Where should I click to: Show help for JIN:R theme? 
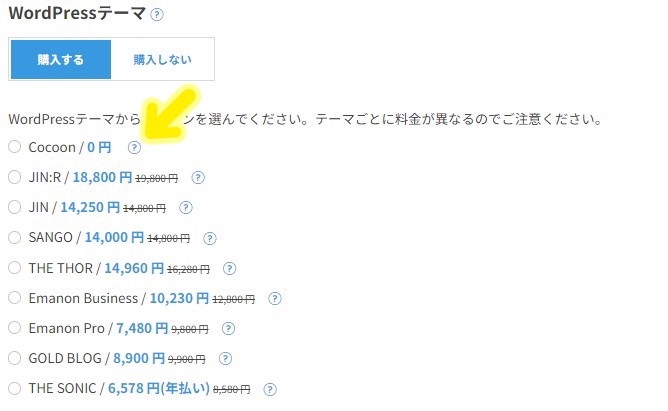(198, 178)
